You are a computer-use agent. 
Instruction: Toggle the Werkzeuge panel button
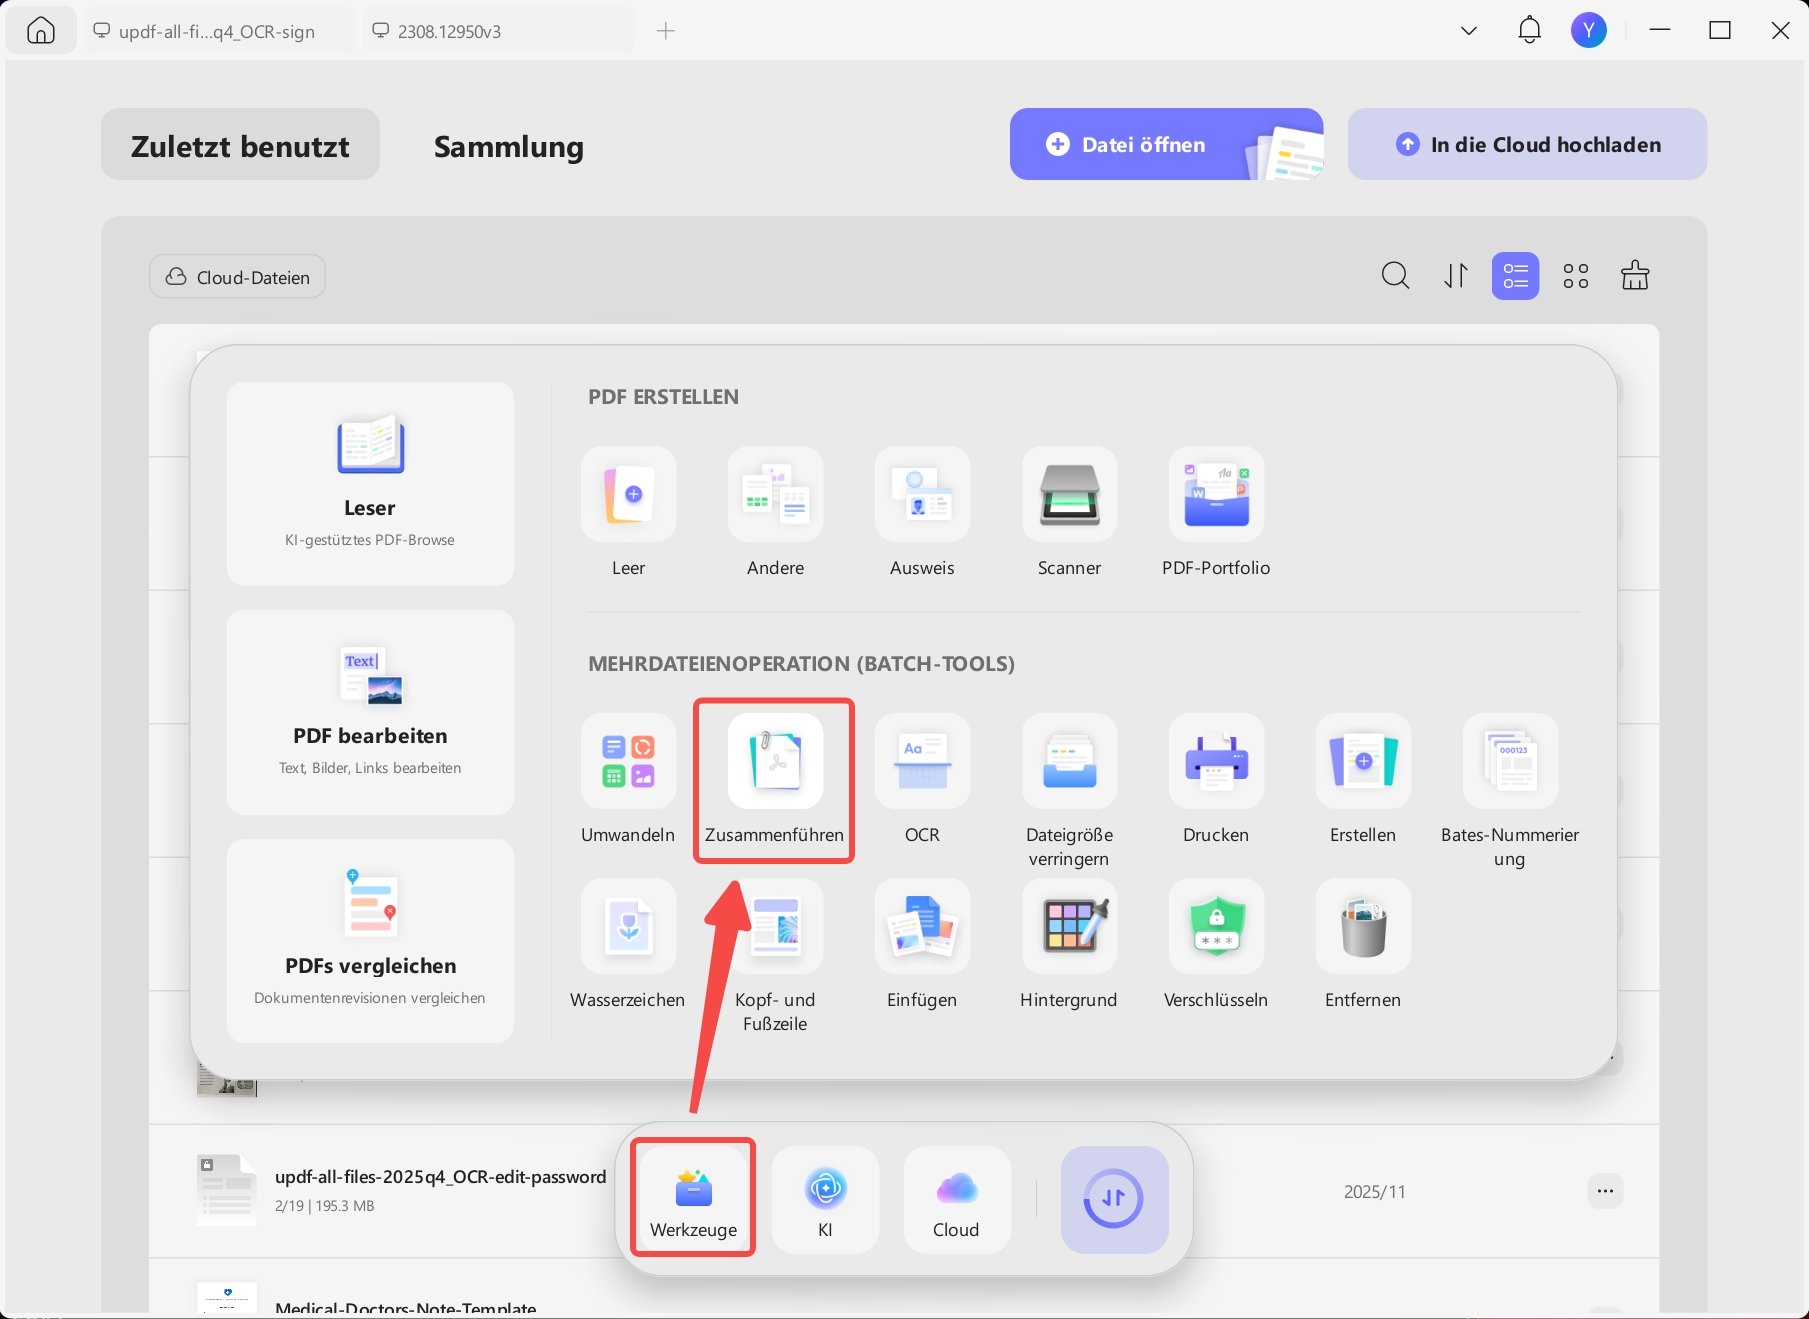coord(694,1199)
